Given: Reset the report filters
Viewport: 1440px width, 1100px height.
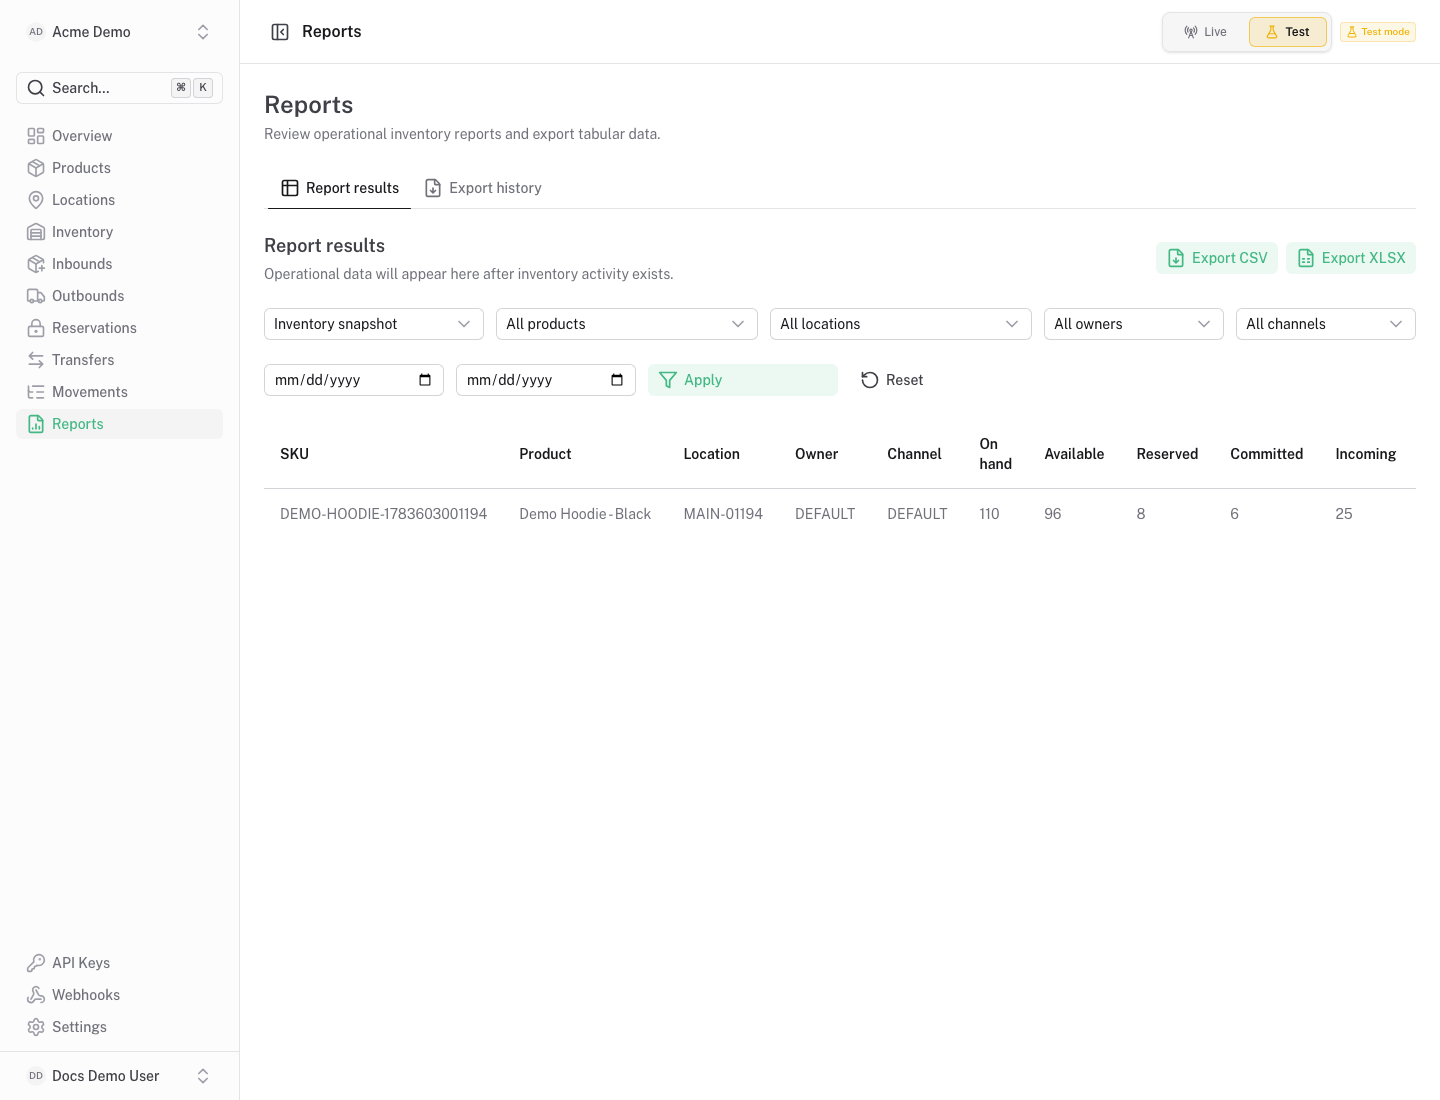Looking at the screenshot, I should click(892, 380).
